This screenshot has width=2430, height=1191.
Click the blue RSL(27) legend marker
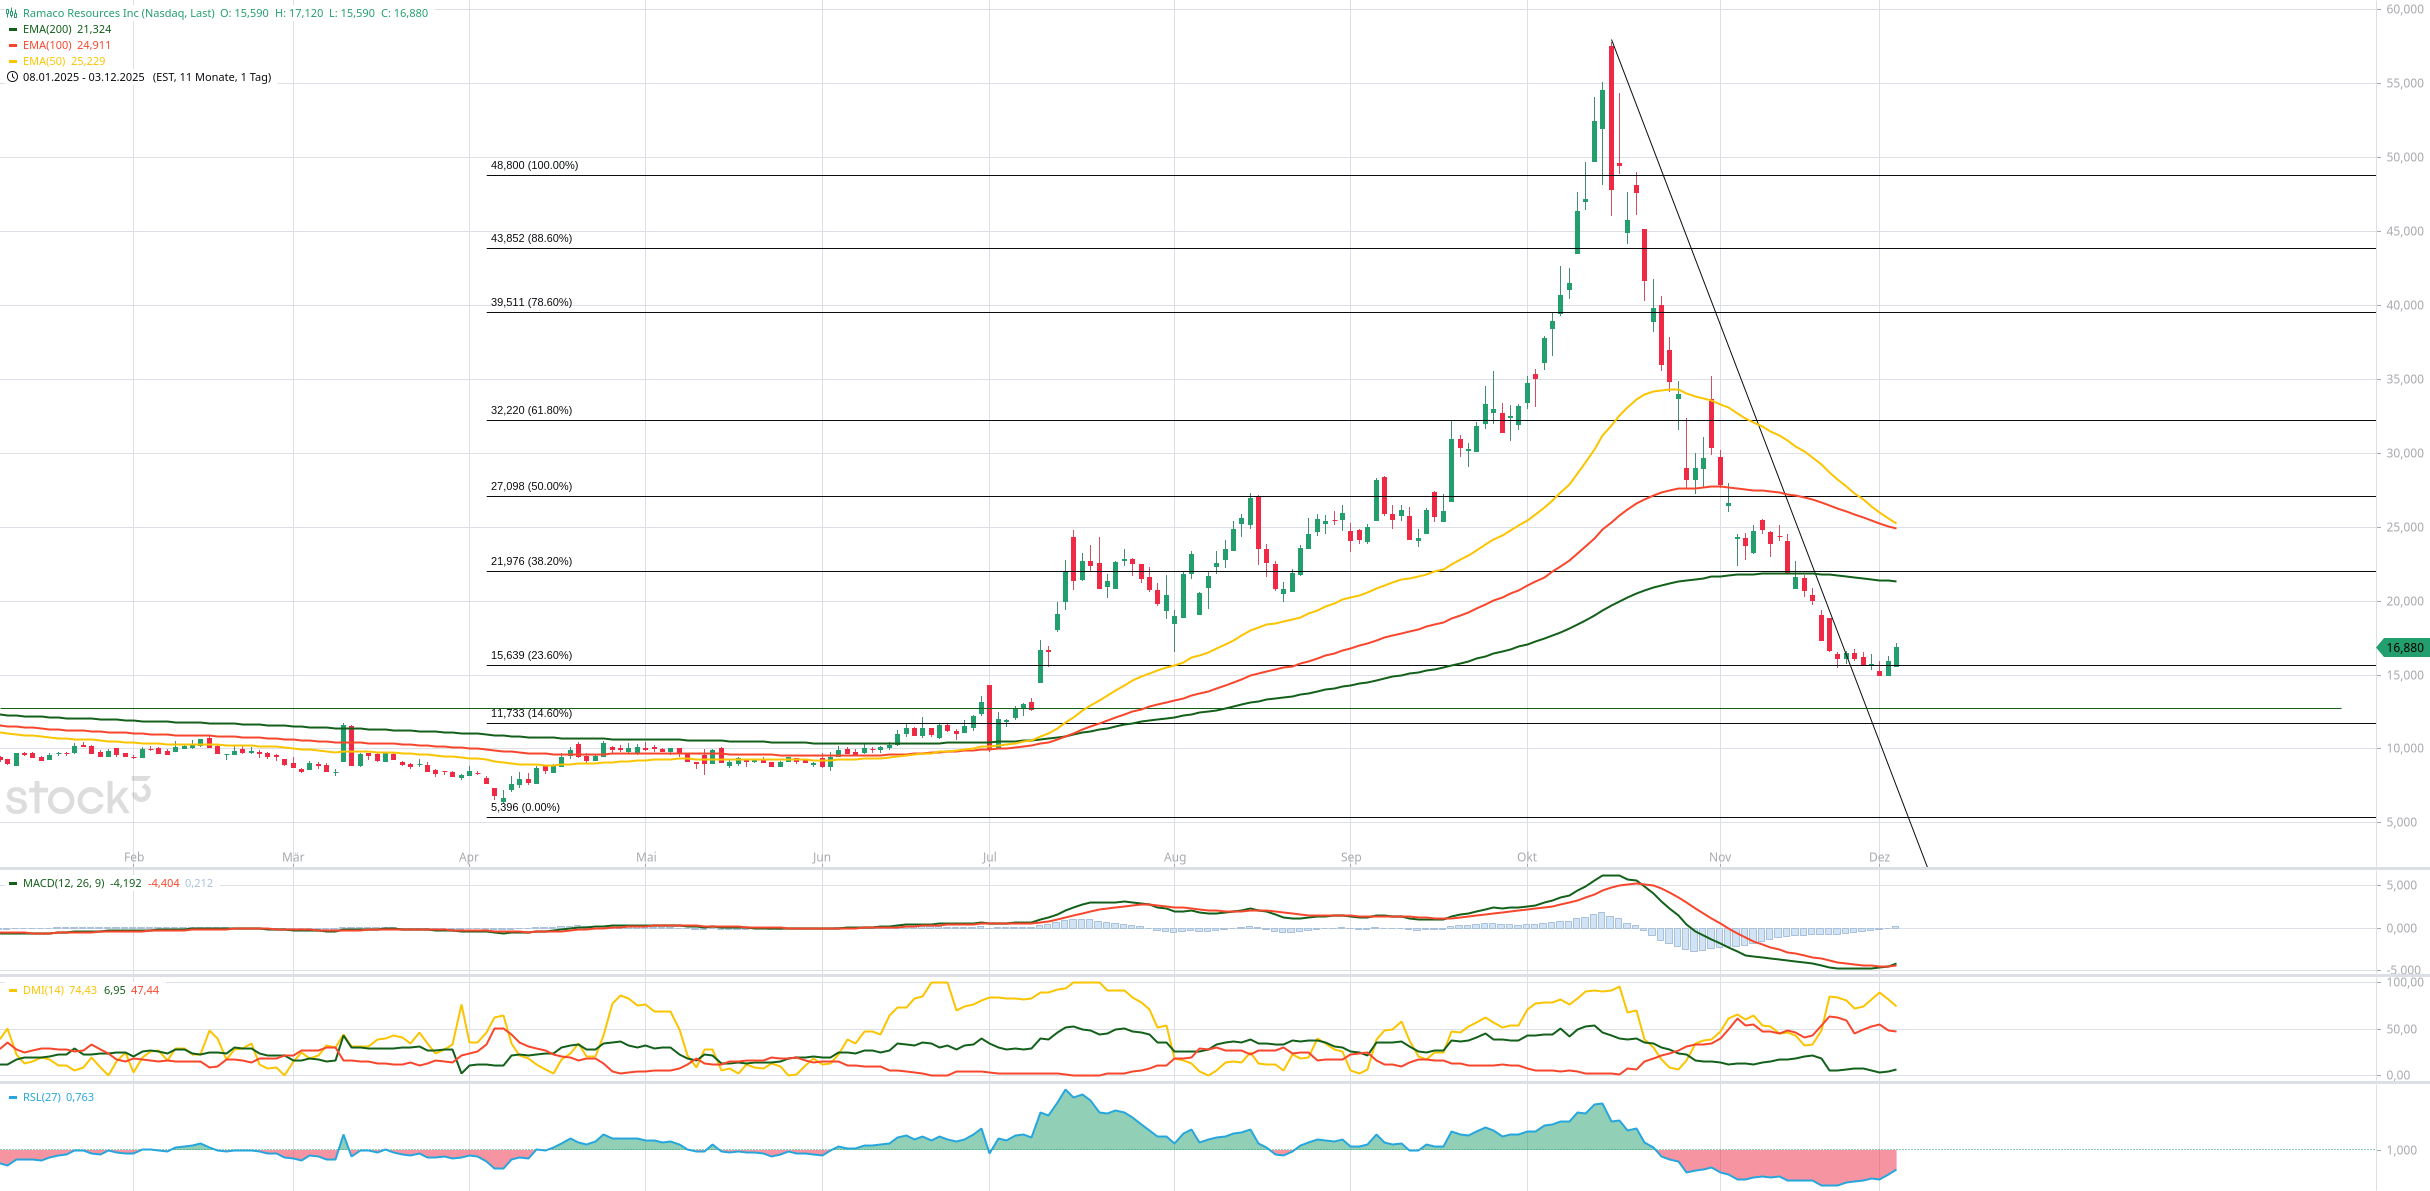[x=13, y=1097]
